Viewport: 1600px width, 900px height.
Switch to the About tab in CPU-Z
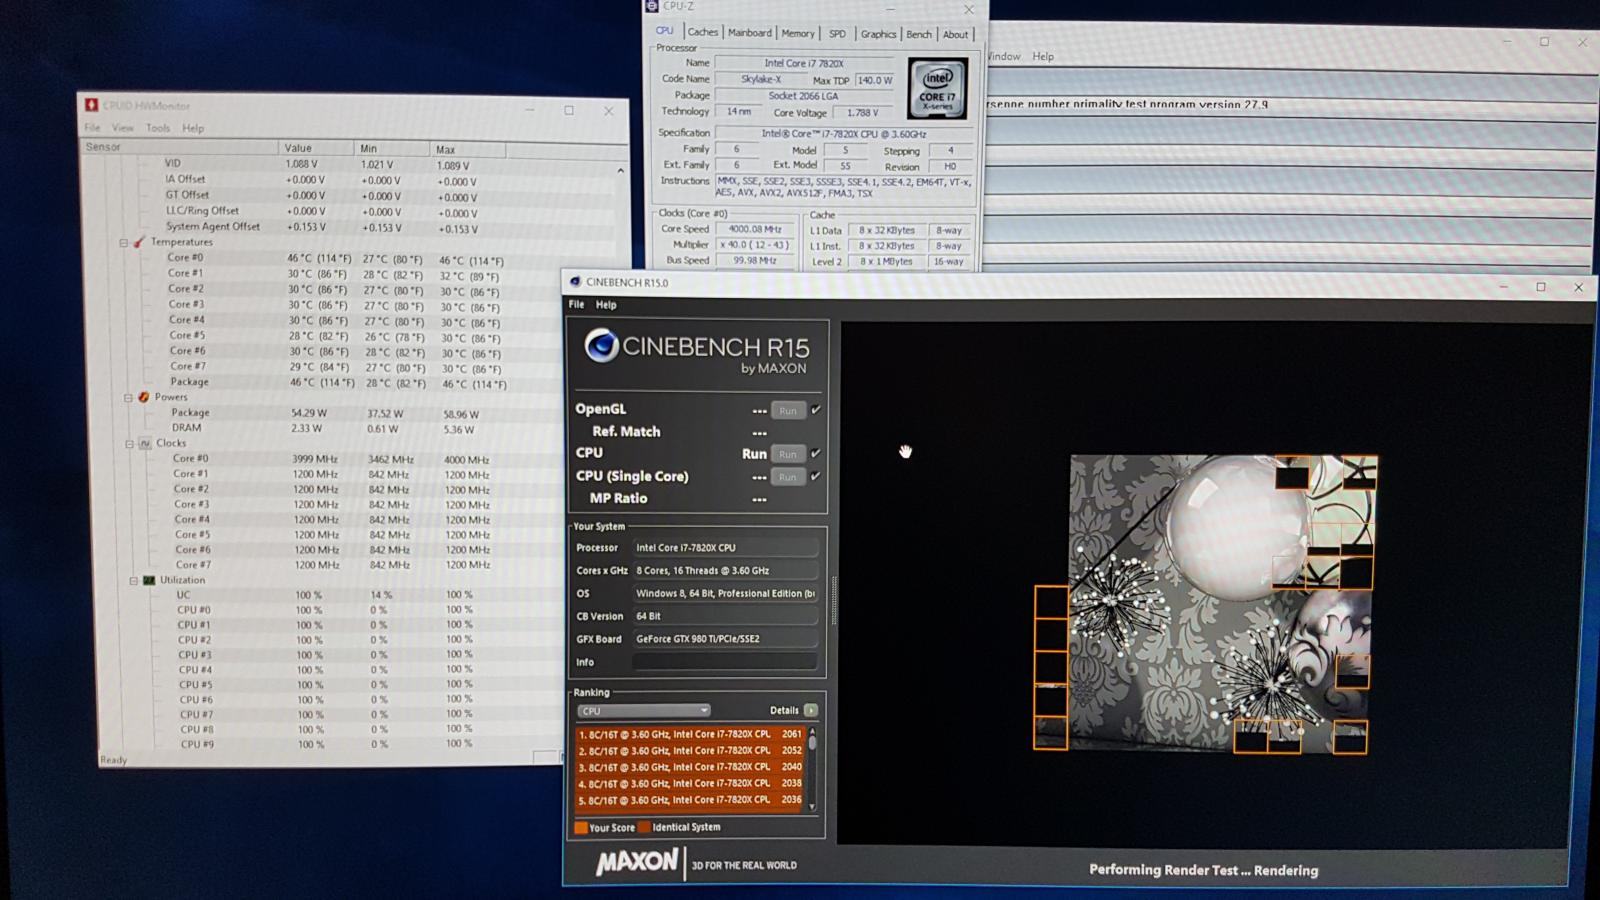click(x=956, y=34)
